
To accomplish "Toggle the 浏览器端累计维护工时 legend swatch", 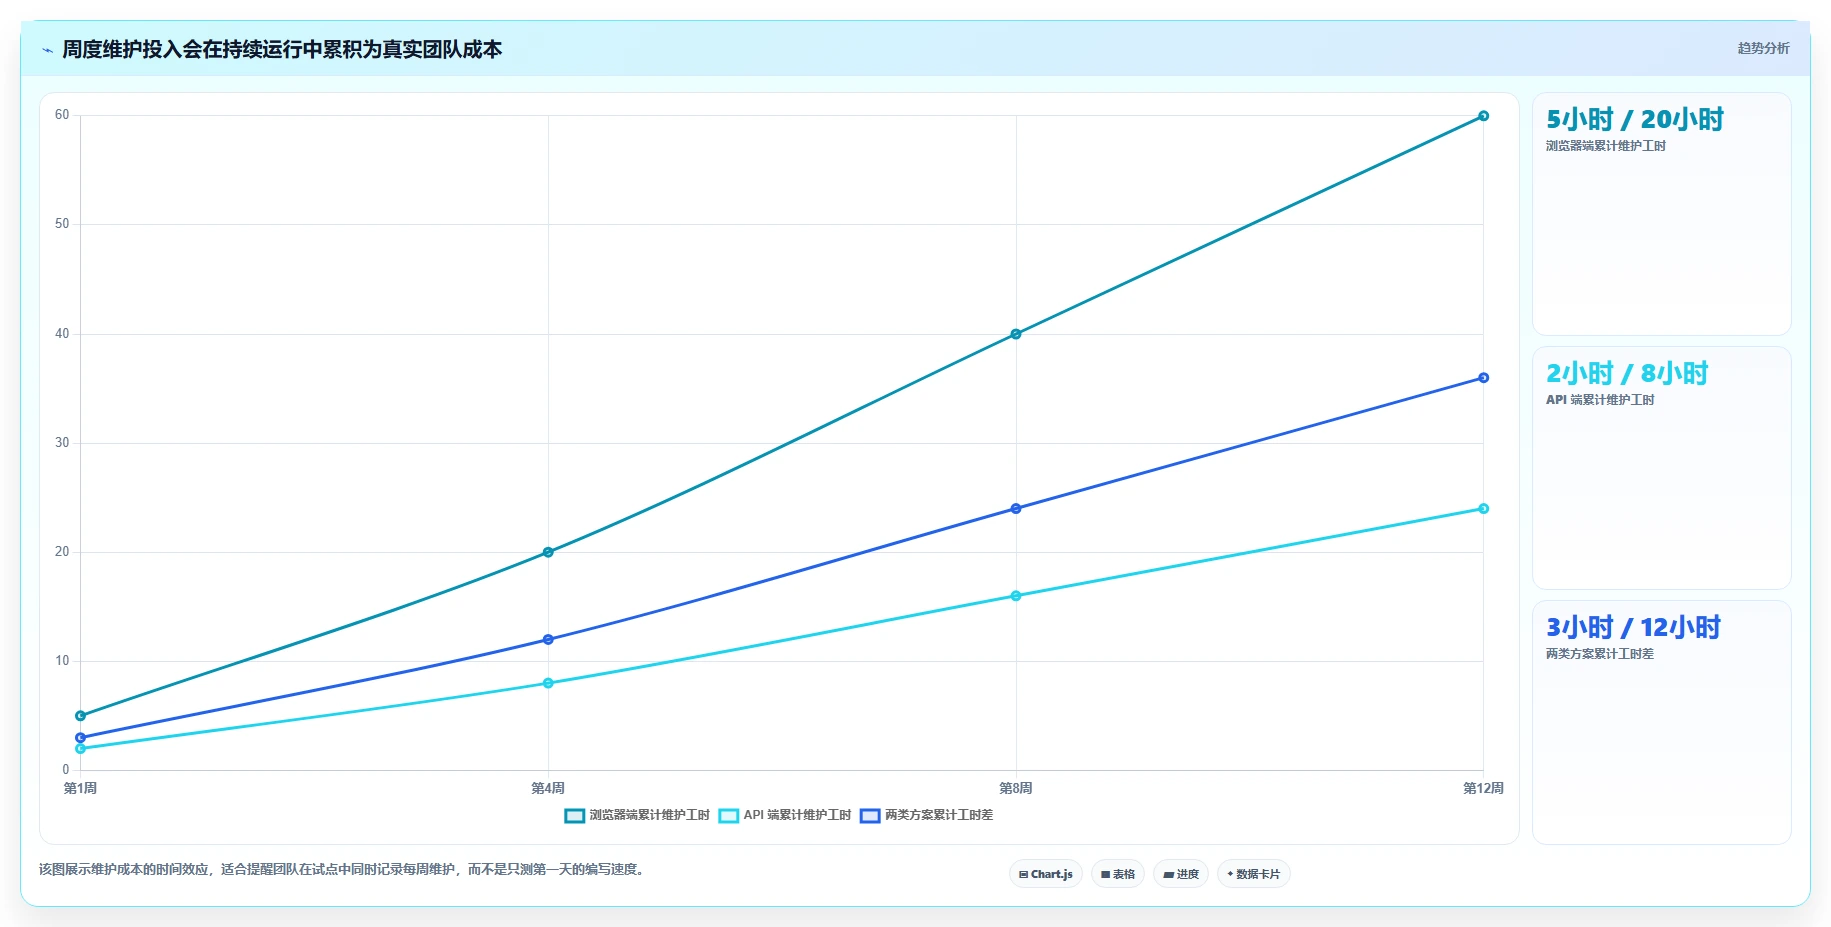I will 574,816.
